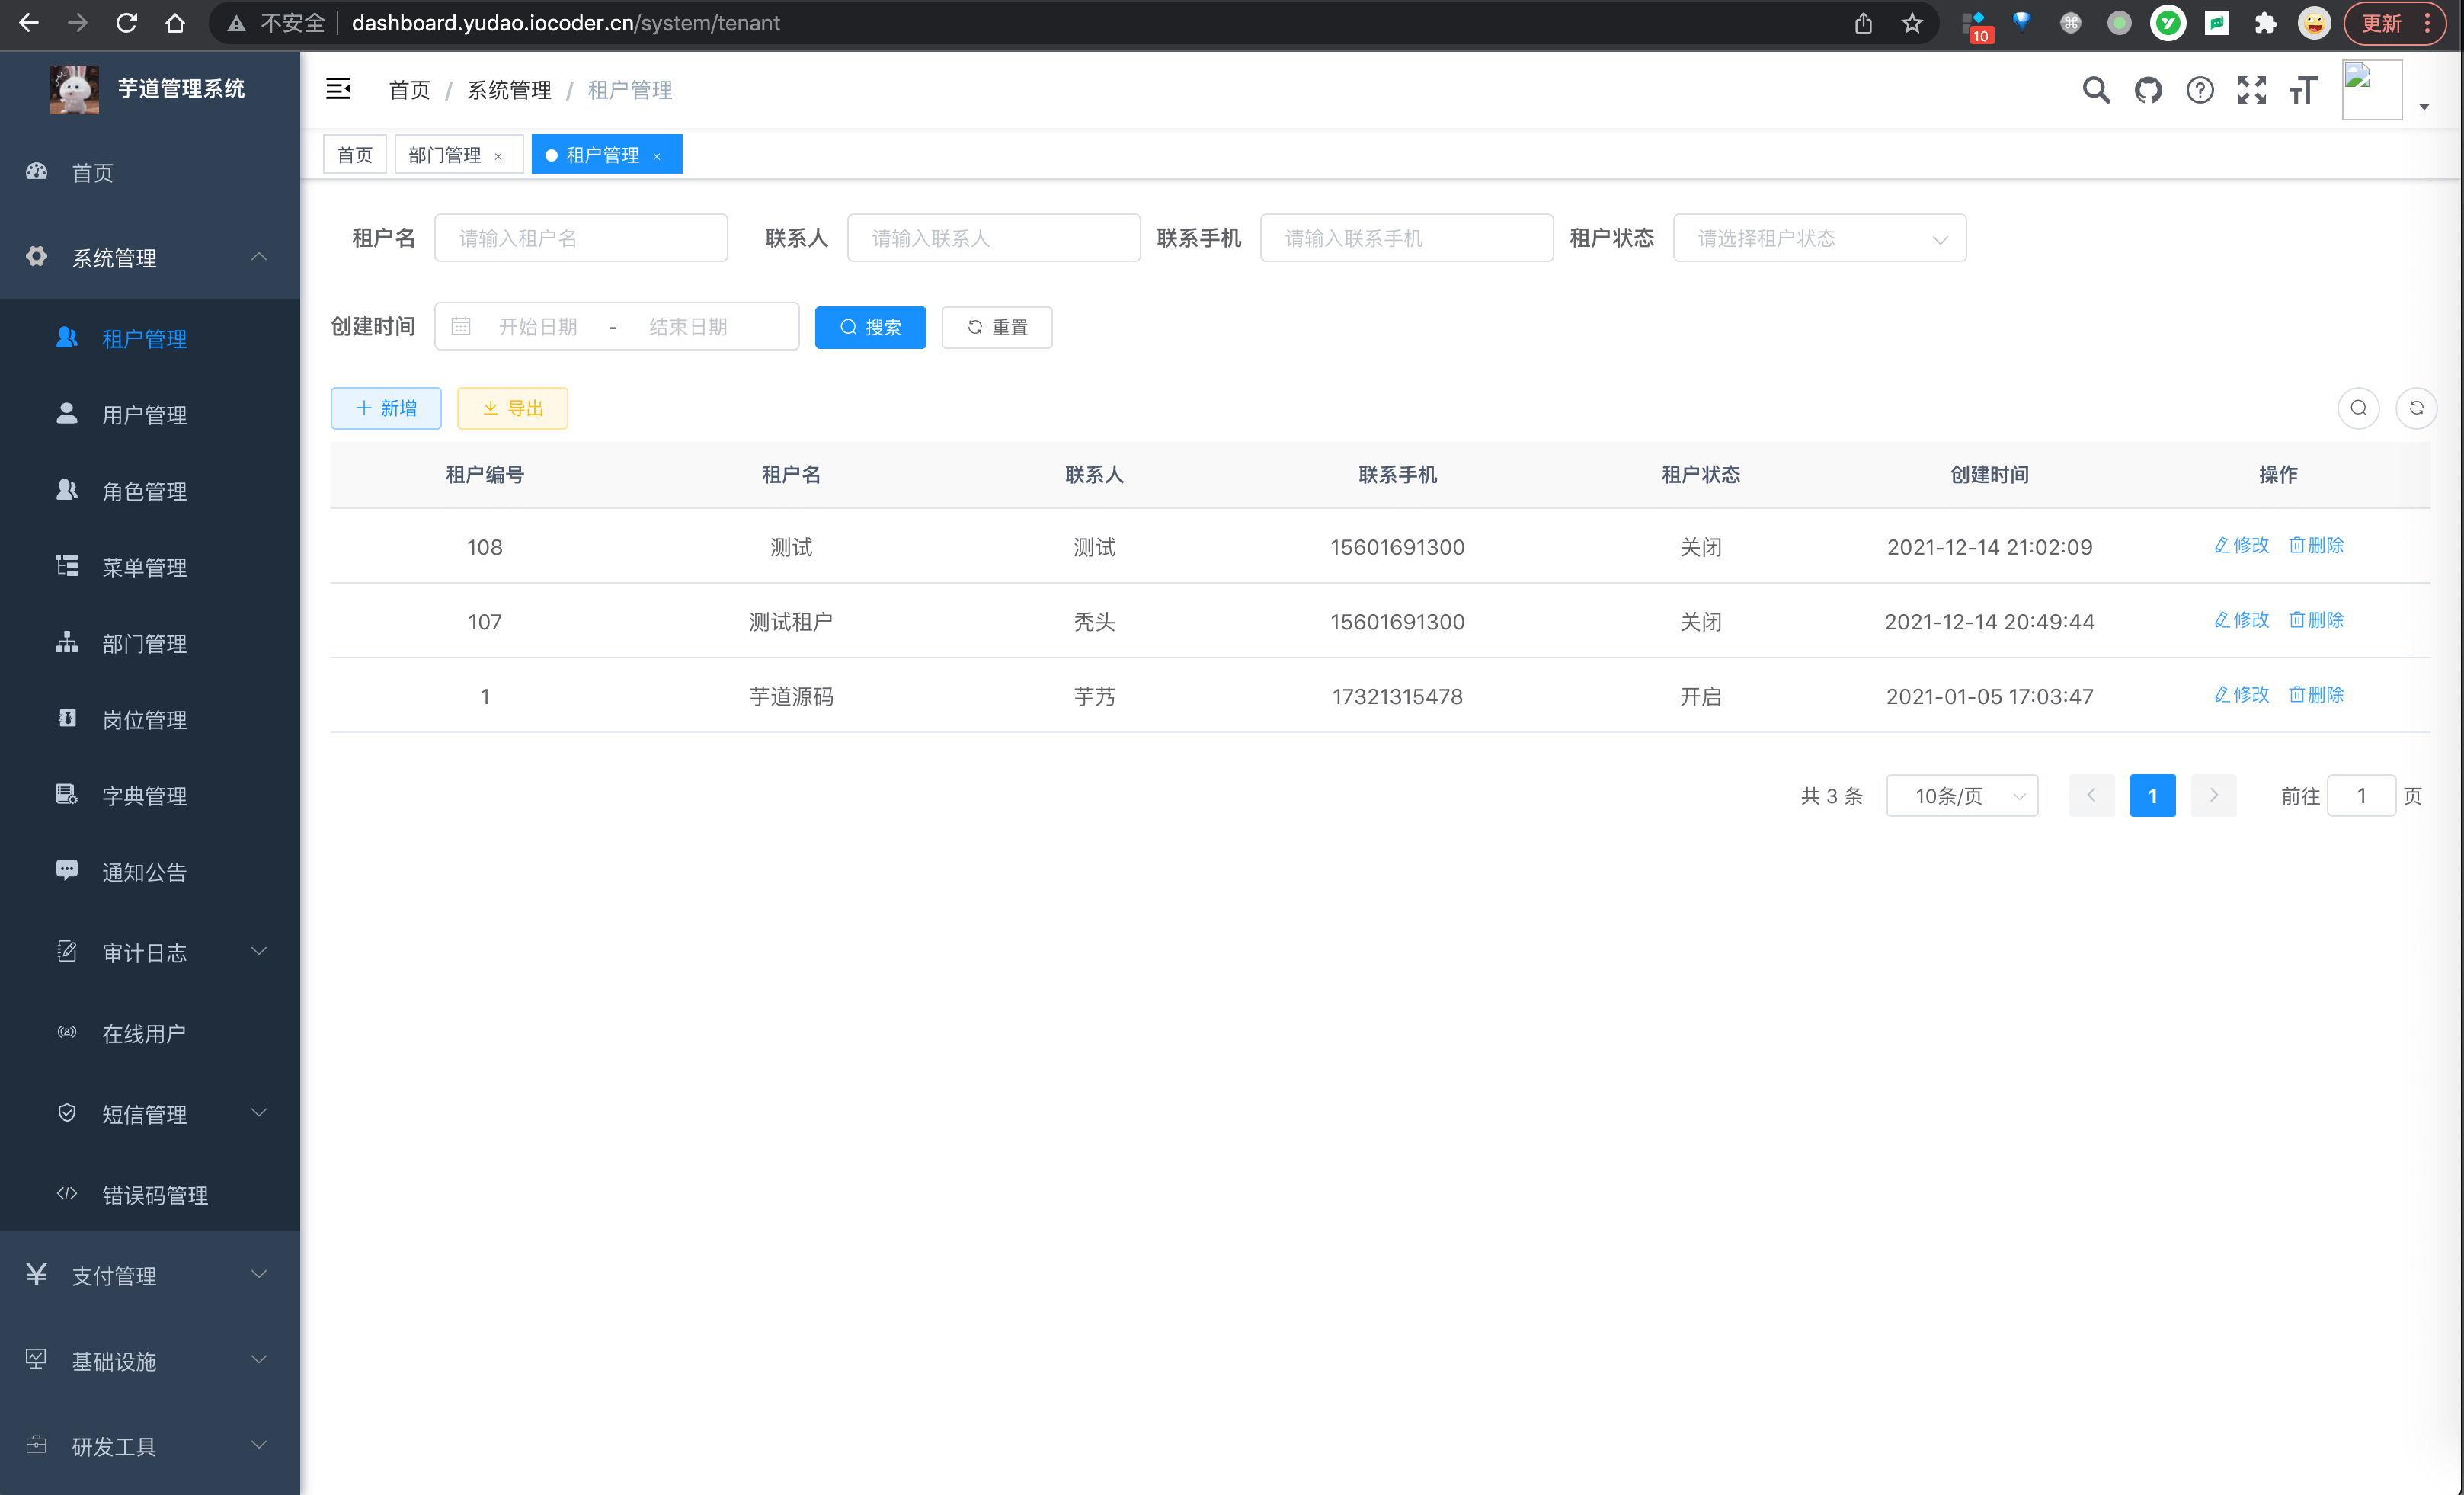Image resolution: width=2464 pixels, height=1495 pixels.
Task: Refresh the tenant table with the refresh icon
Action: (2417, 408)
